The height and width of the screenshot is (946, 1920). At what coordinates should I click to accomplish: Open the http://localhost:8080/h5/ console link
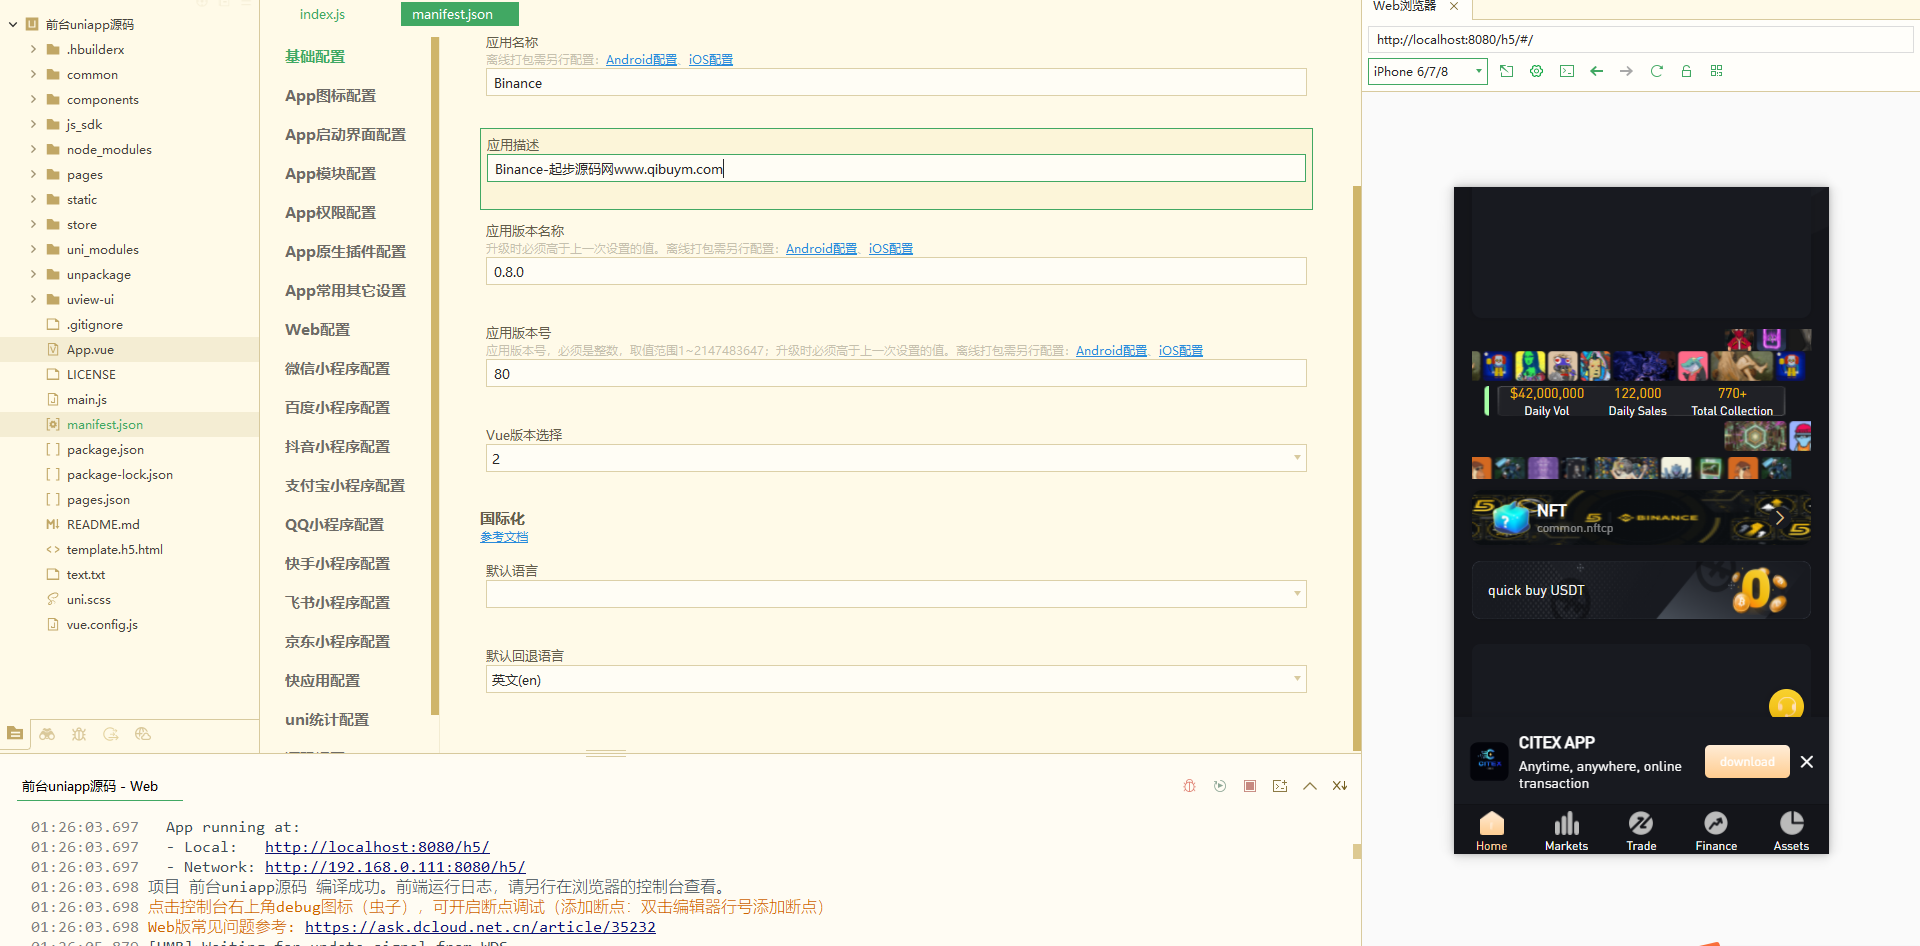coord(377,847)
